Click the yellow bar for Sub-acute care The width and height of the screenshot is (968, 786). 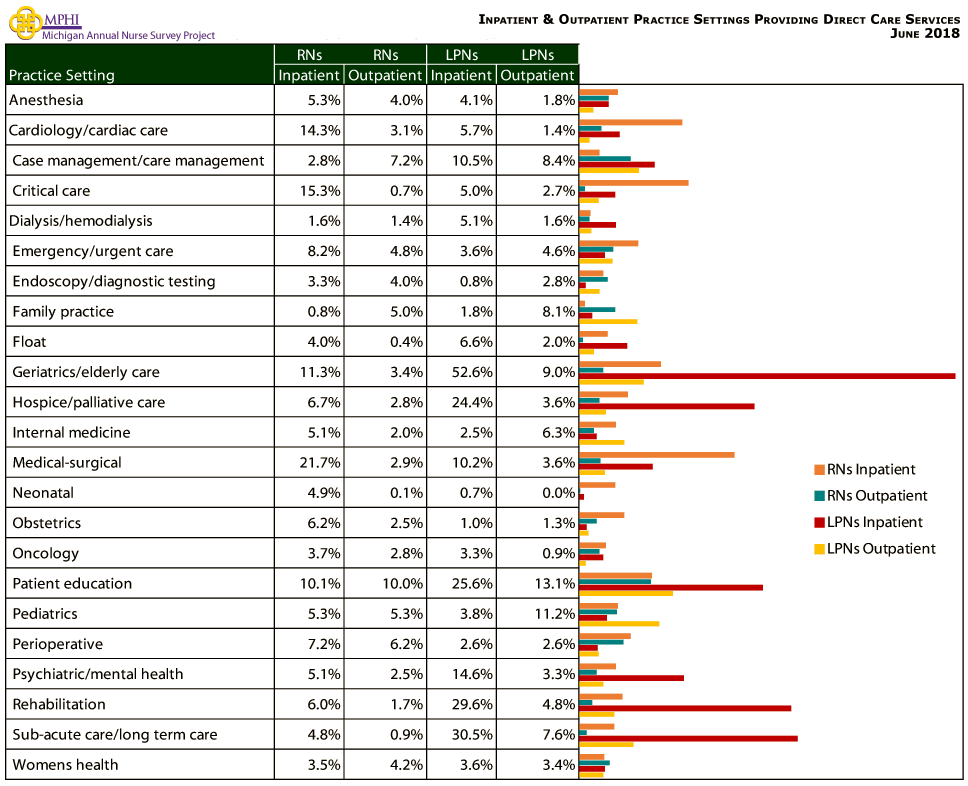click(605, 744)
